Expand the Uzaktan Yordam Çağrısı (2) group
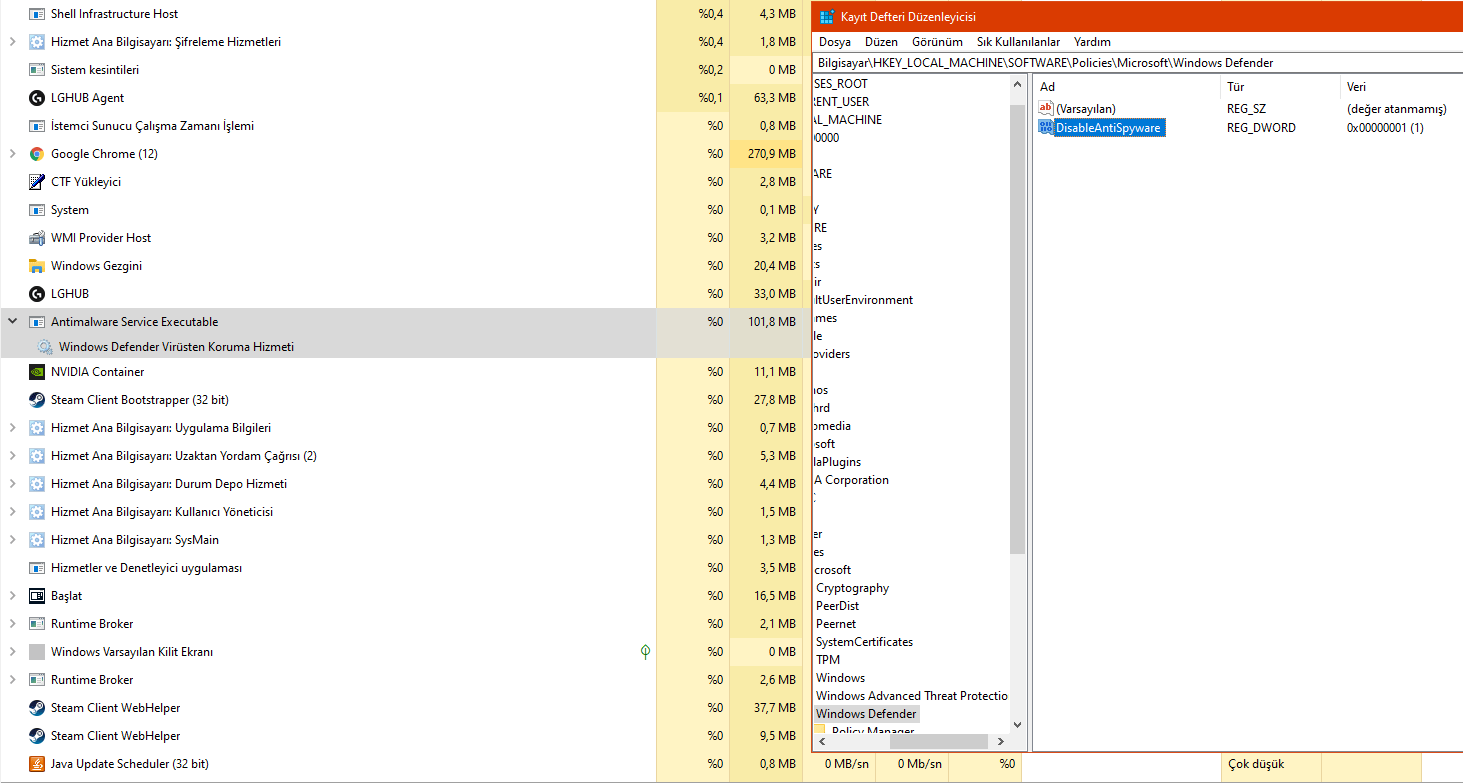Viewport: 1463px width, 783px height. pos(12,456)
